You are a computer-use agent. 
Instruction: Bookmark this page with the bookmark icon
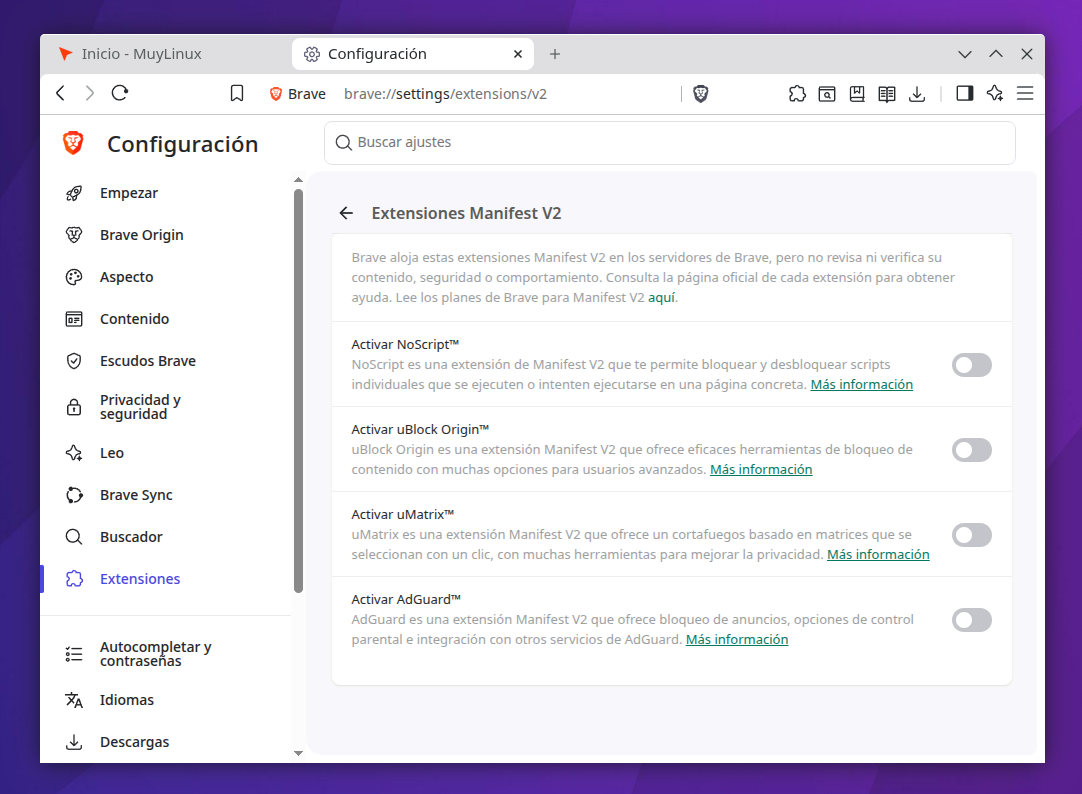point(237,94)
